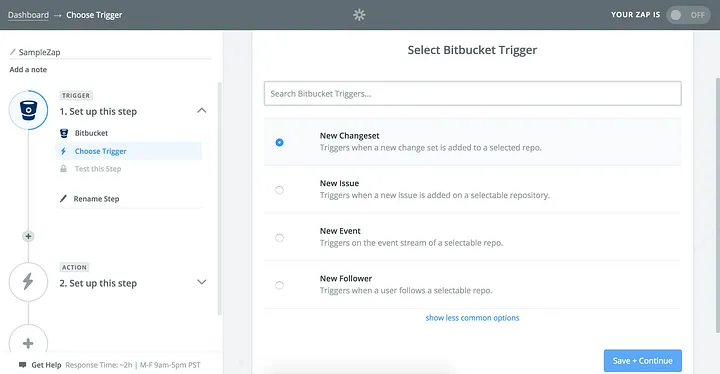Select the New Event radio button

(279, 238)
